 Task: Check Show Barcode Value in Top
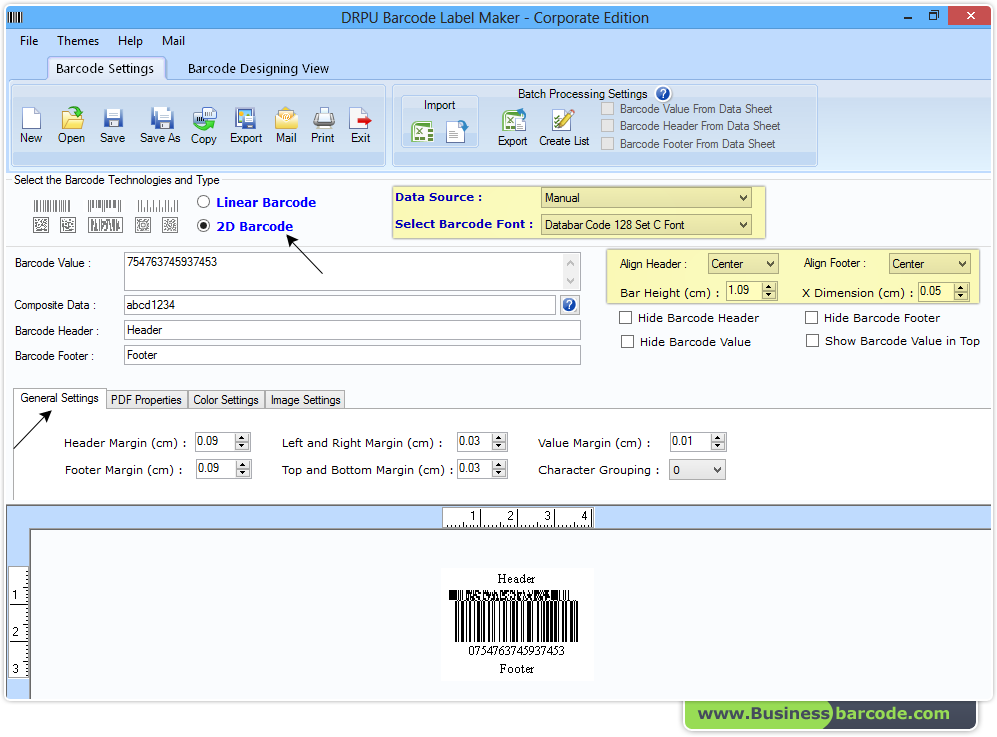click(812, 340)
